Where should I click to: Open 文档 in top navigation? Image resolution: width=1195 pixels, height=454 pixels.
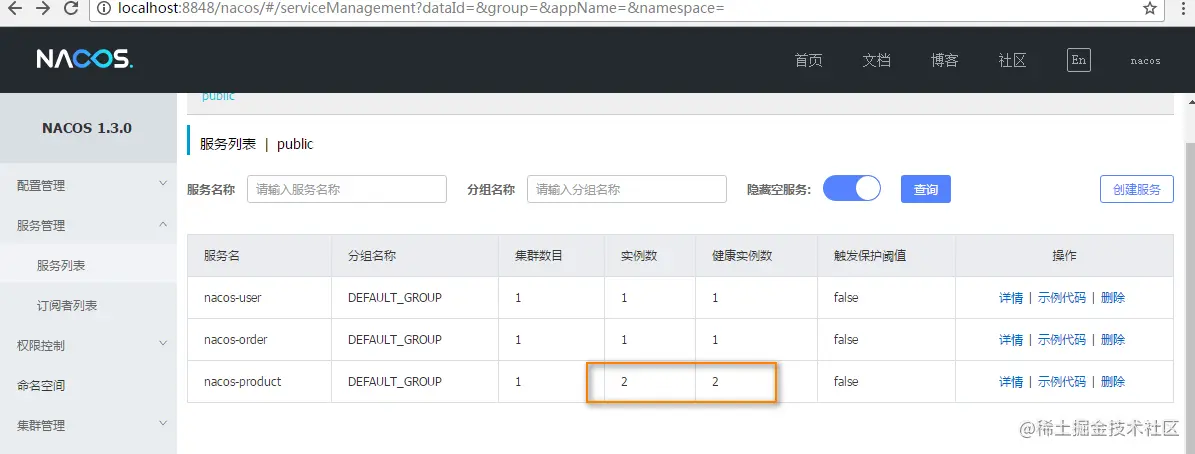pyautogui.click(x=876, y=60)
